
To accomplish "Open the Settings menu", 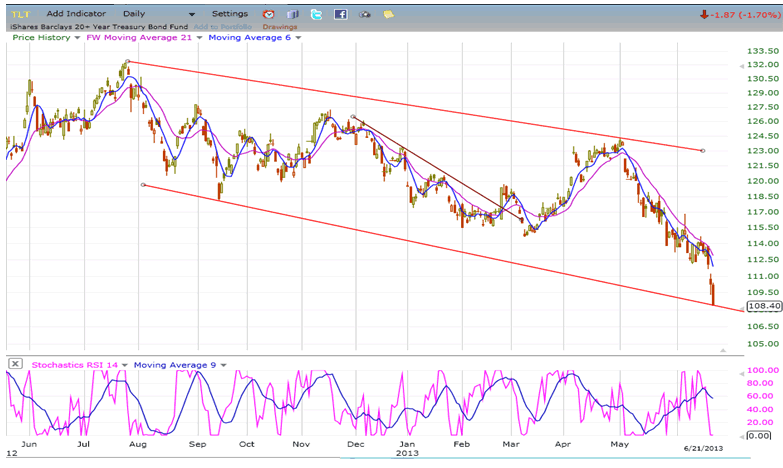I will click(x=230, y=14).
